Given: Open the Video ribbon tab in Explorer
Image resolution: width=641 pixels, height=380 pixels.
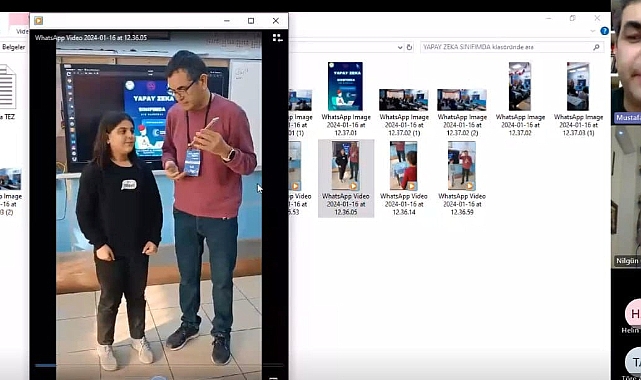Looking at the screenshot, I should tap(22, 31).
